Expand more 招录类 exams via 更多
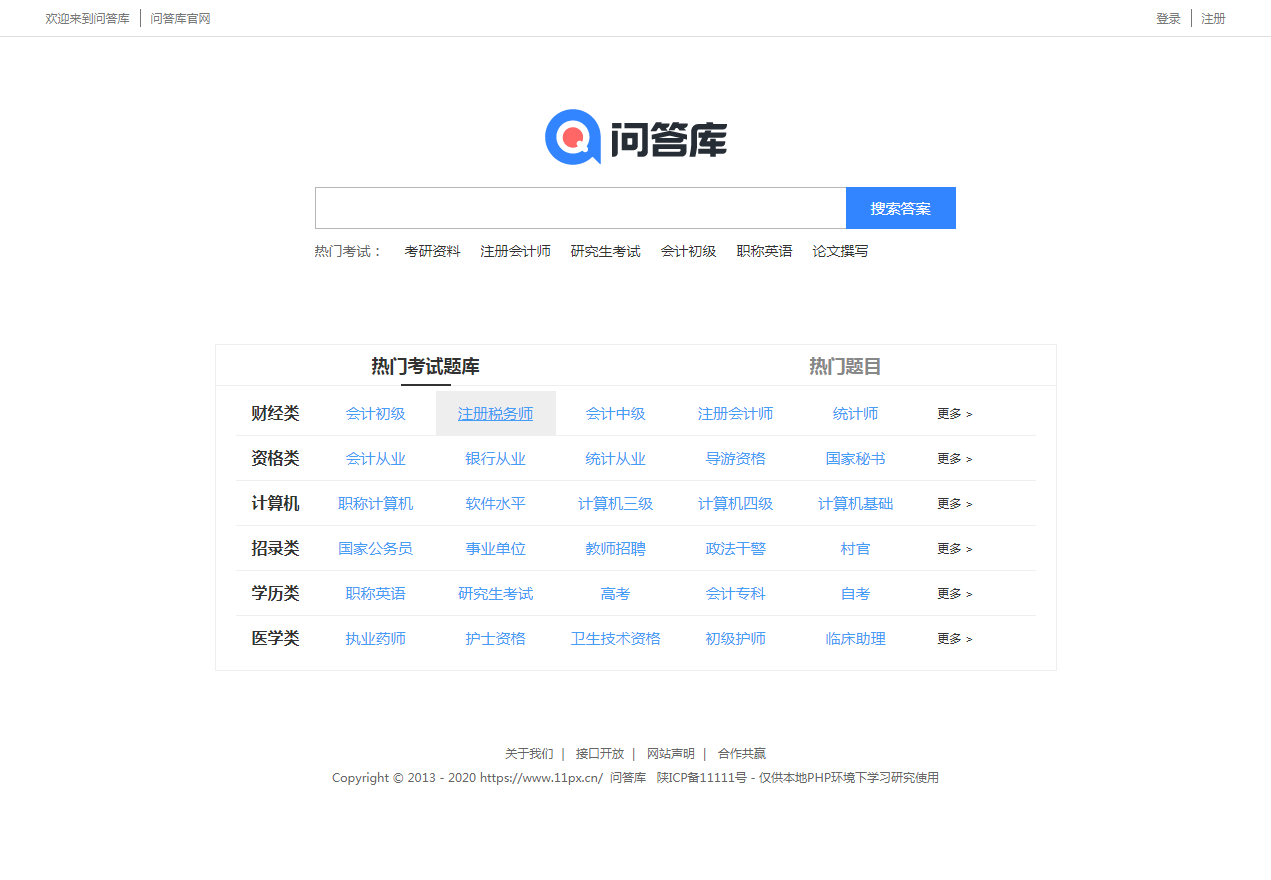This screenshot has width=1271, height=880. (x=953, y=548)
